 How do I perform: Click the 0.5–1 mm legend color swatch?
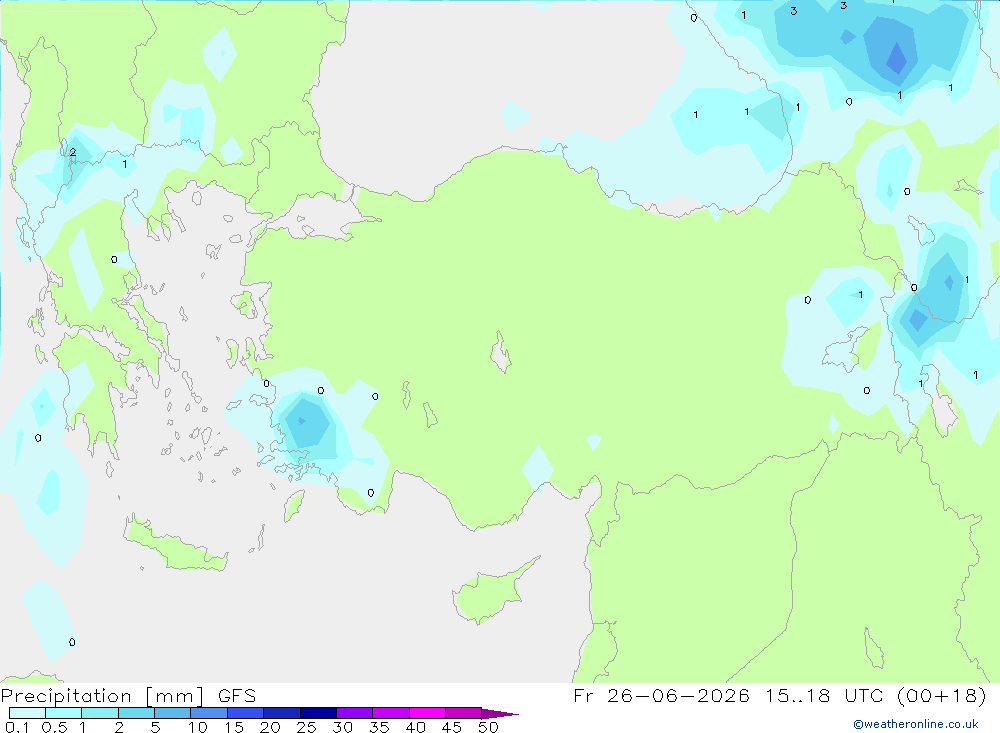pos(64,713)
